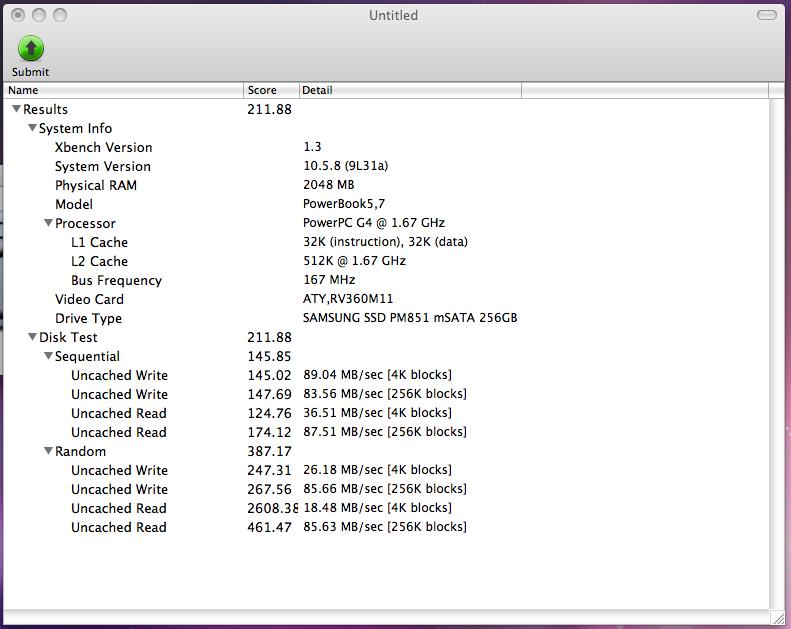The width and height of the screenshot is (791, 629).
Task: Collapse the Sequential results triangle
Action: click(x=48, y=356)
